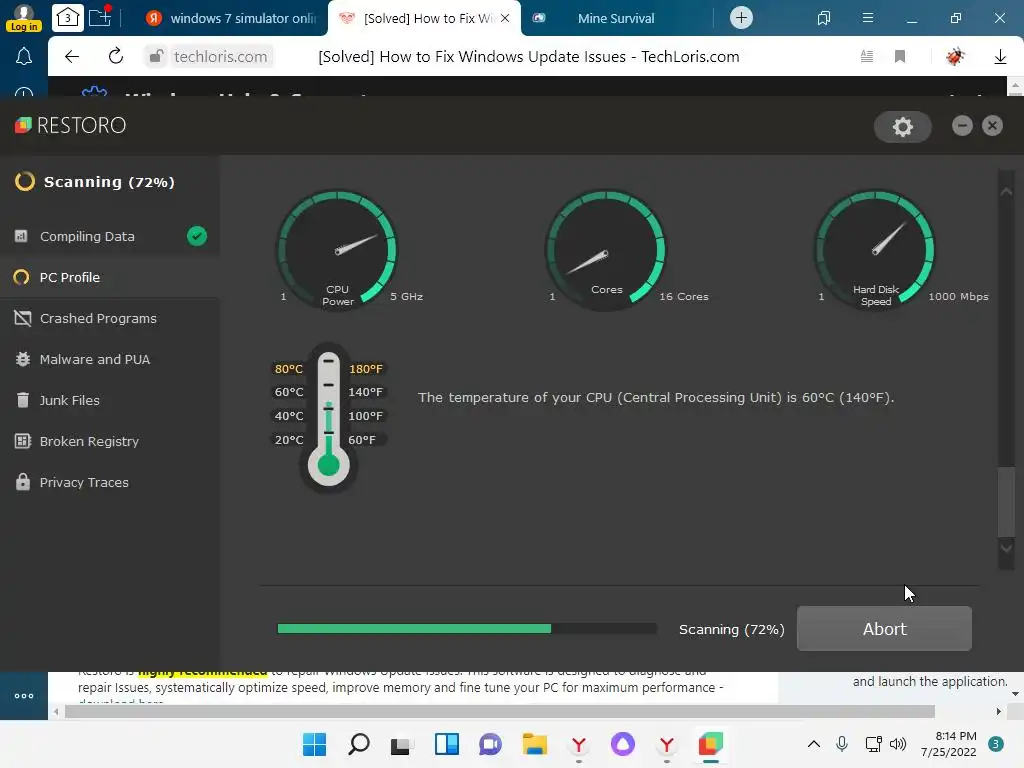The image size is (1024, 768).
Task: Click the Junk Files trash icon
Action: click(22, 400)
